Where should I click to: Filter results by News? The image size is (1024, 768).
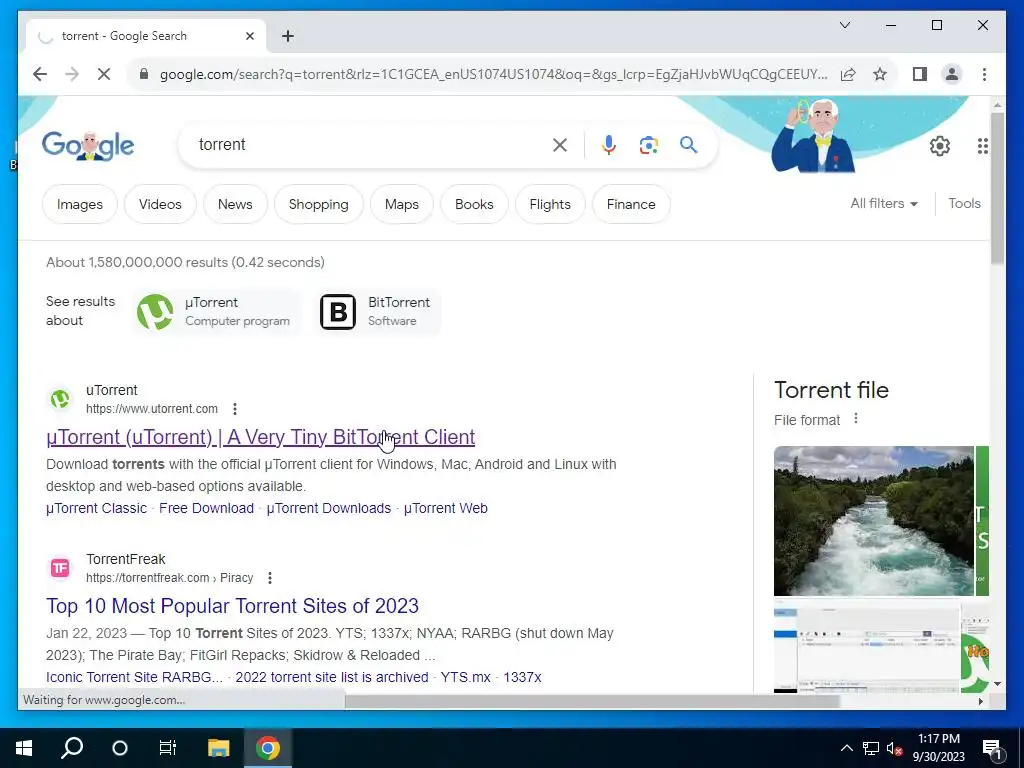(235, 204)
